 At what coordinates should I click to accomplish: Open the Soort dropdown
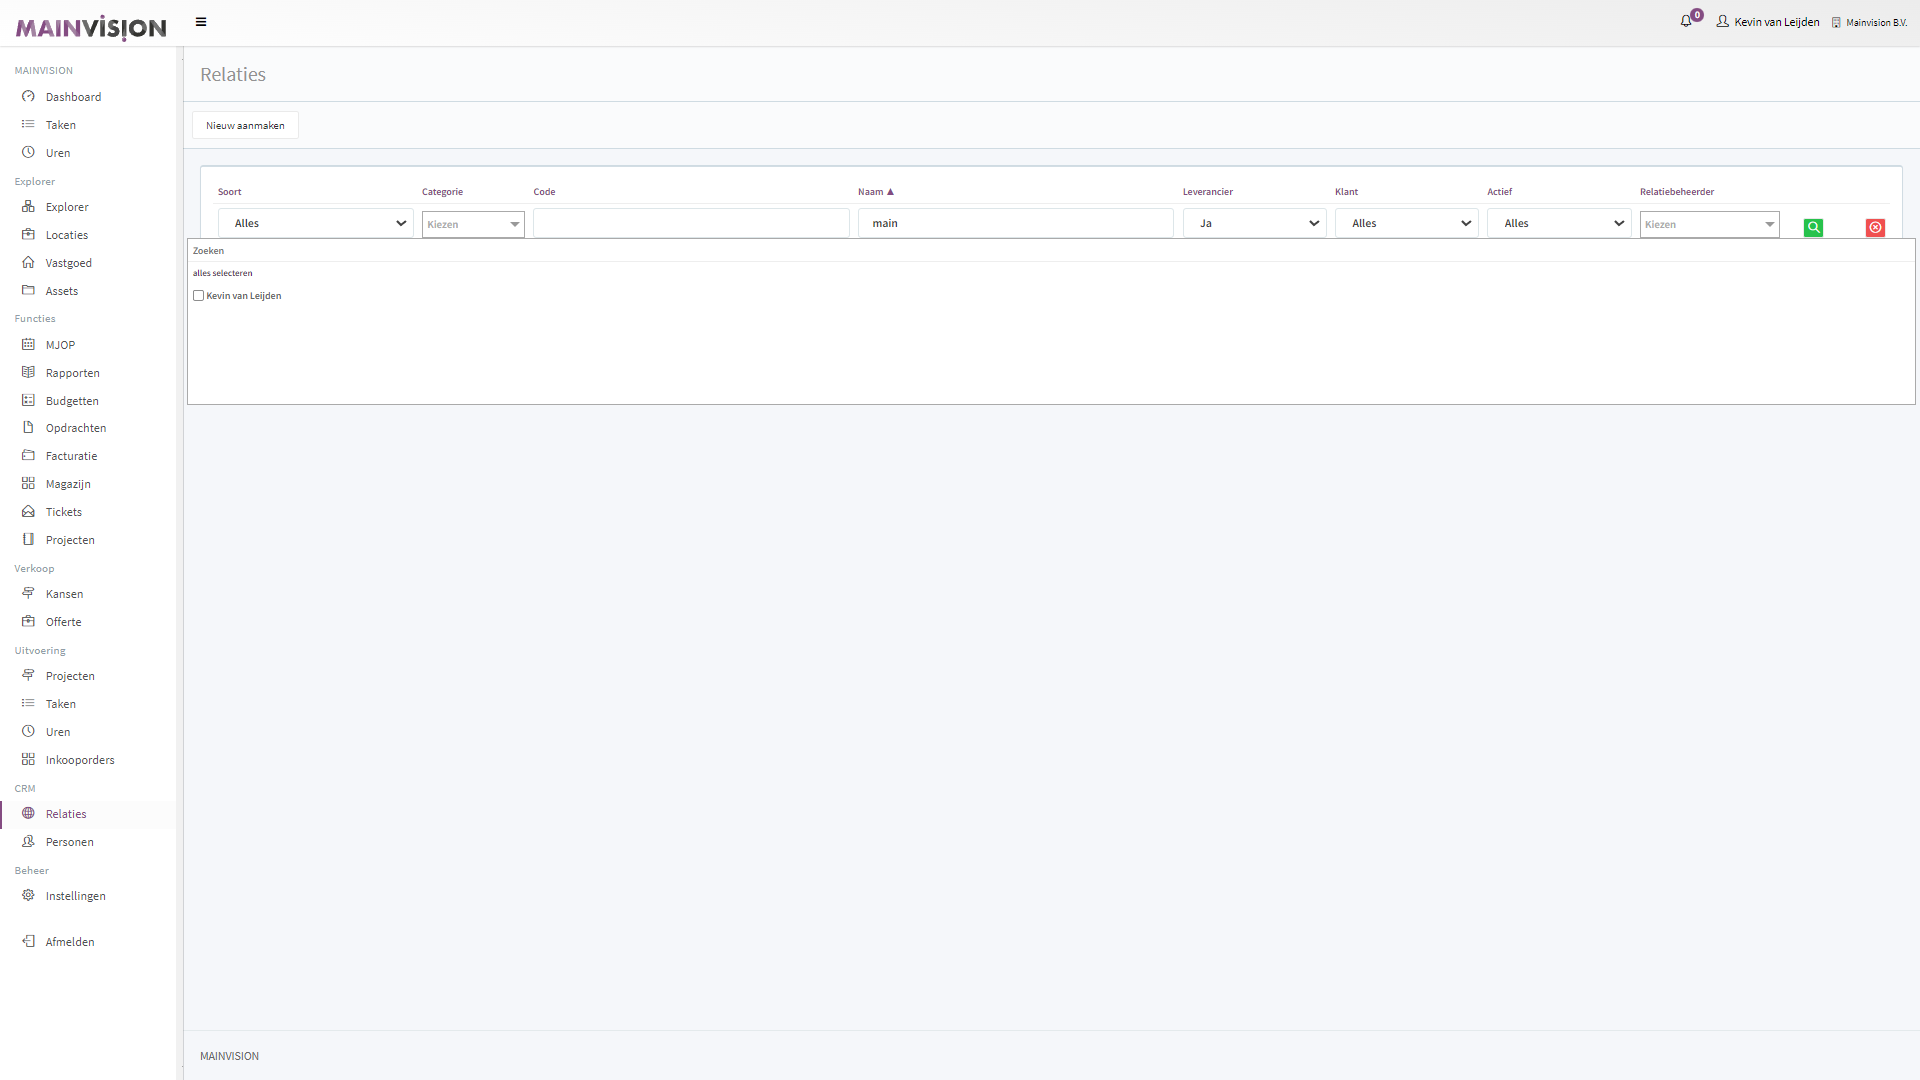315,224
